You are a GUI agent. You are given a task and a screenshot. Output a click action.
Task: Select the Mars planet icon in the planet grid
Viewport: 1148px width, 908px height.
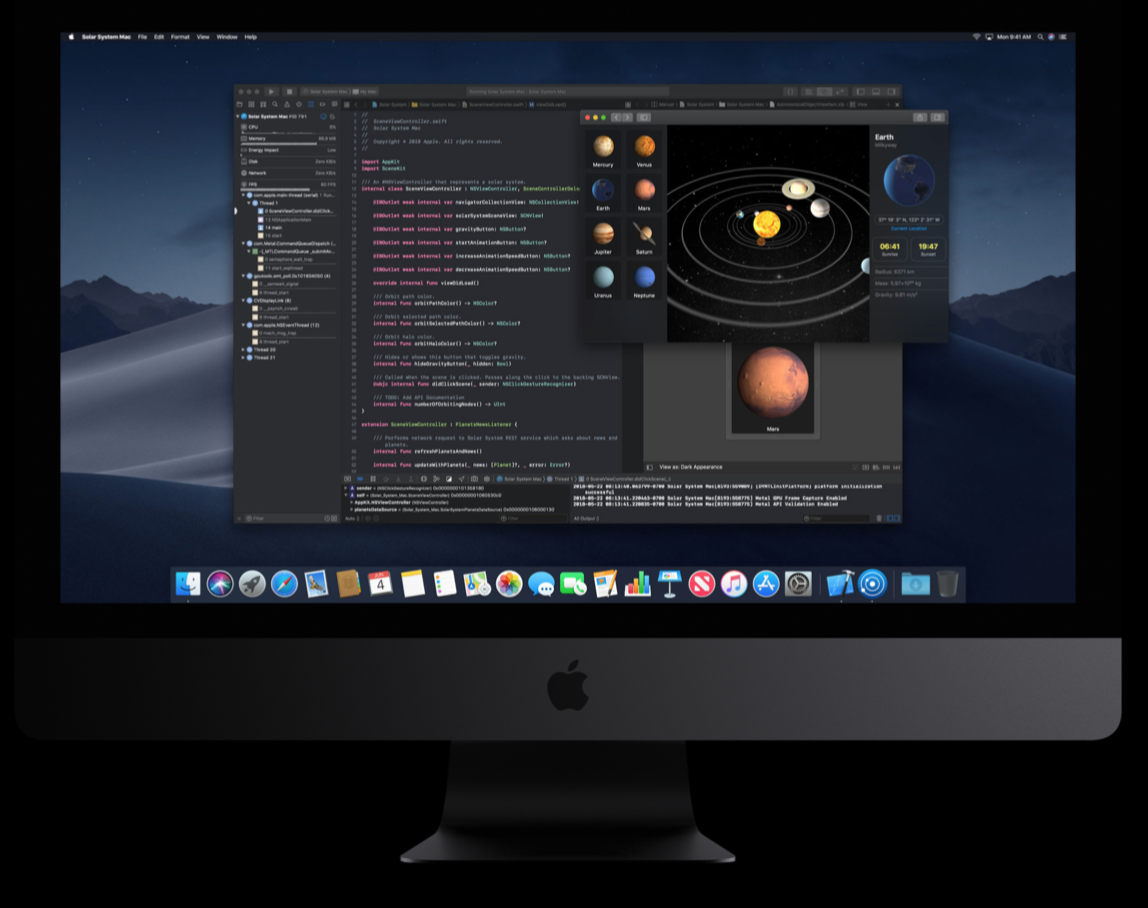[x=644, y=190]
